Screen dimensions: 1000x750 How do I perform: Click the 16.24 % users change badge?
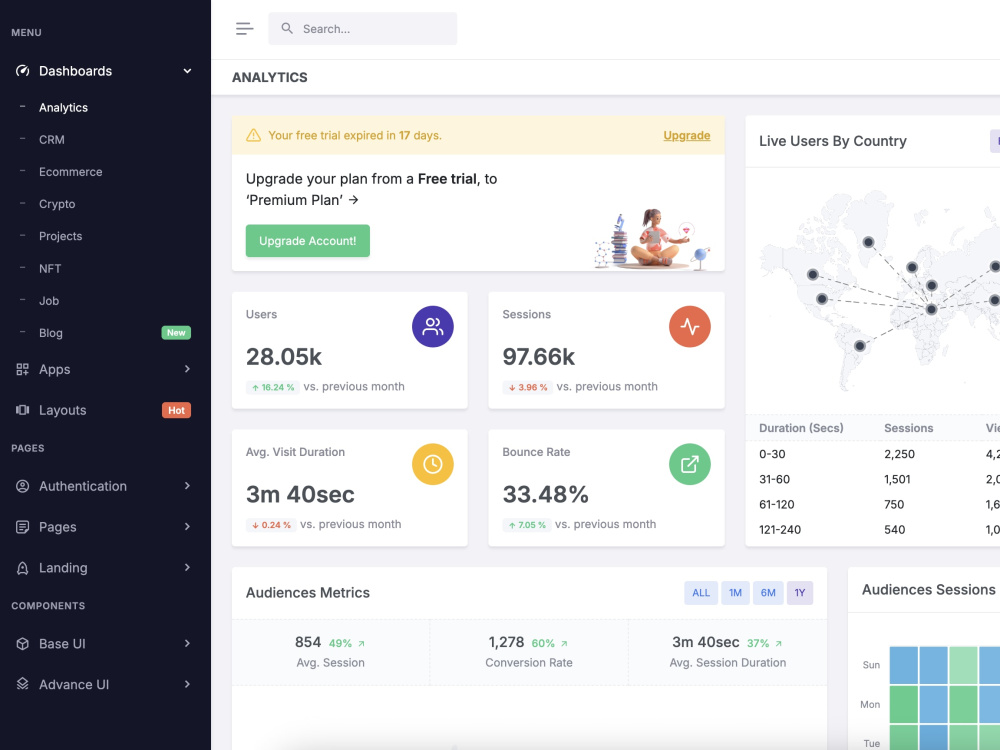(x=272, y=387)
